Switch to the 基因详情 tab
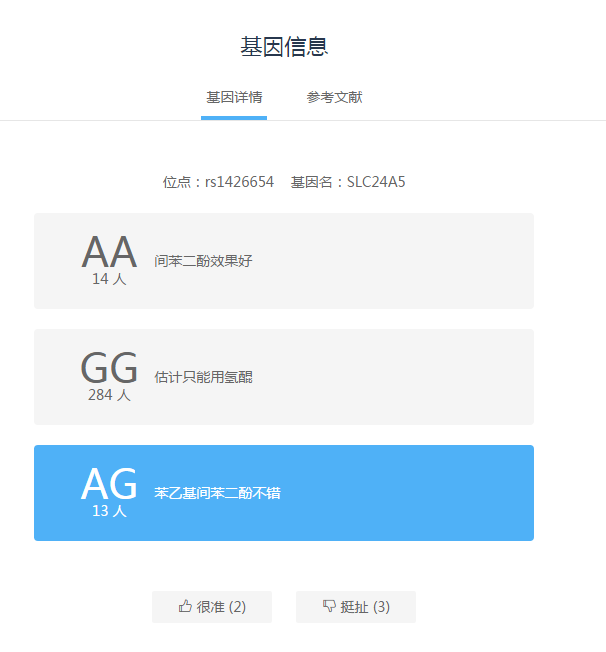This screenshot has width=606, height=652. point(234,98)
